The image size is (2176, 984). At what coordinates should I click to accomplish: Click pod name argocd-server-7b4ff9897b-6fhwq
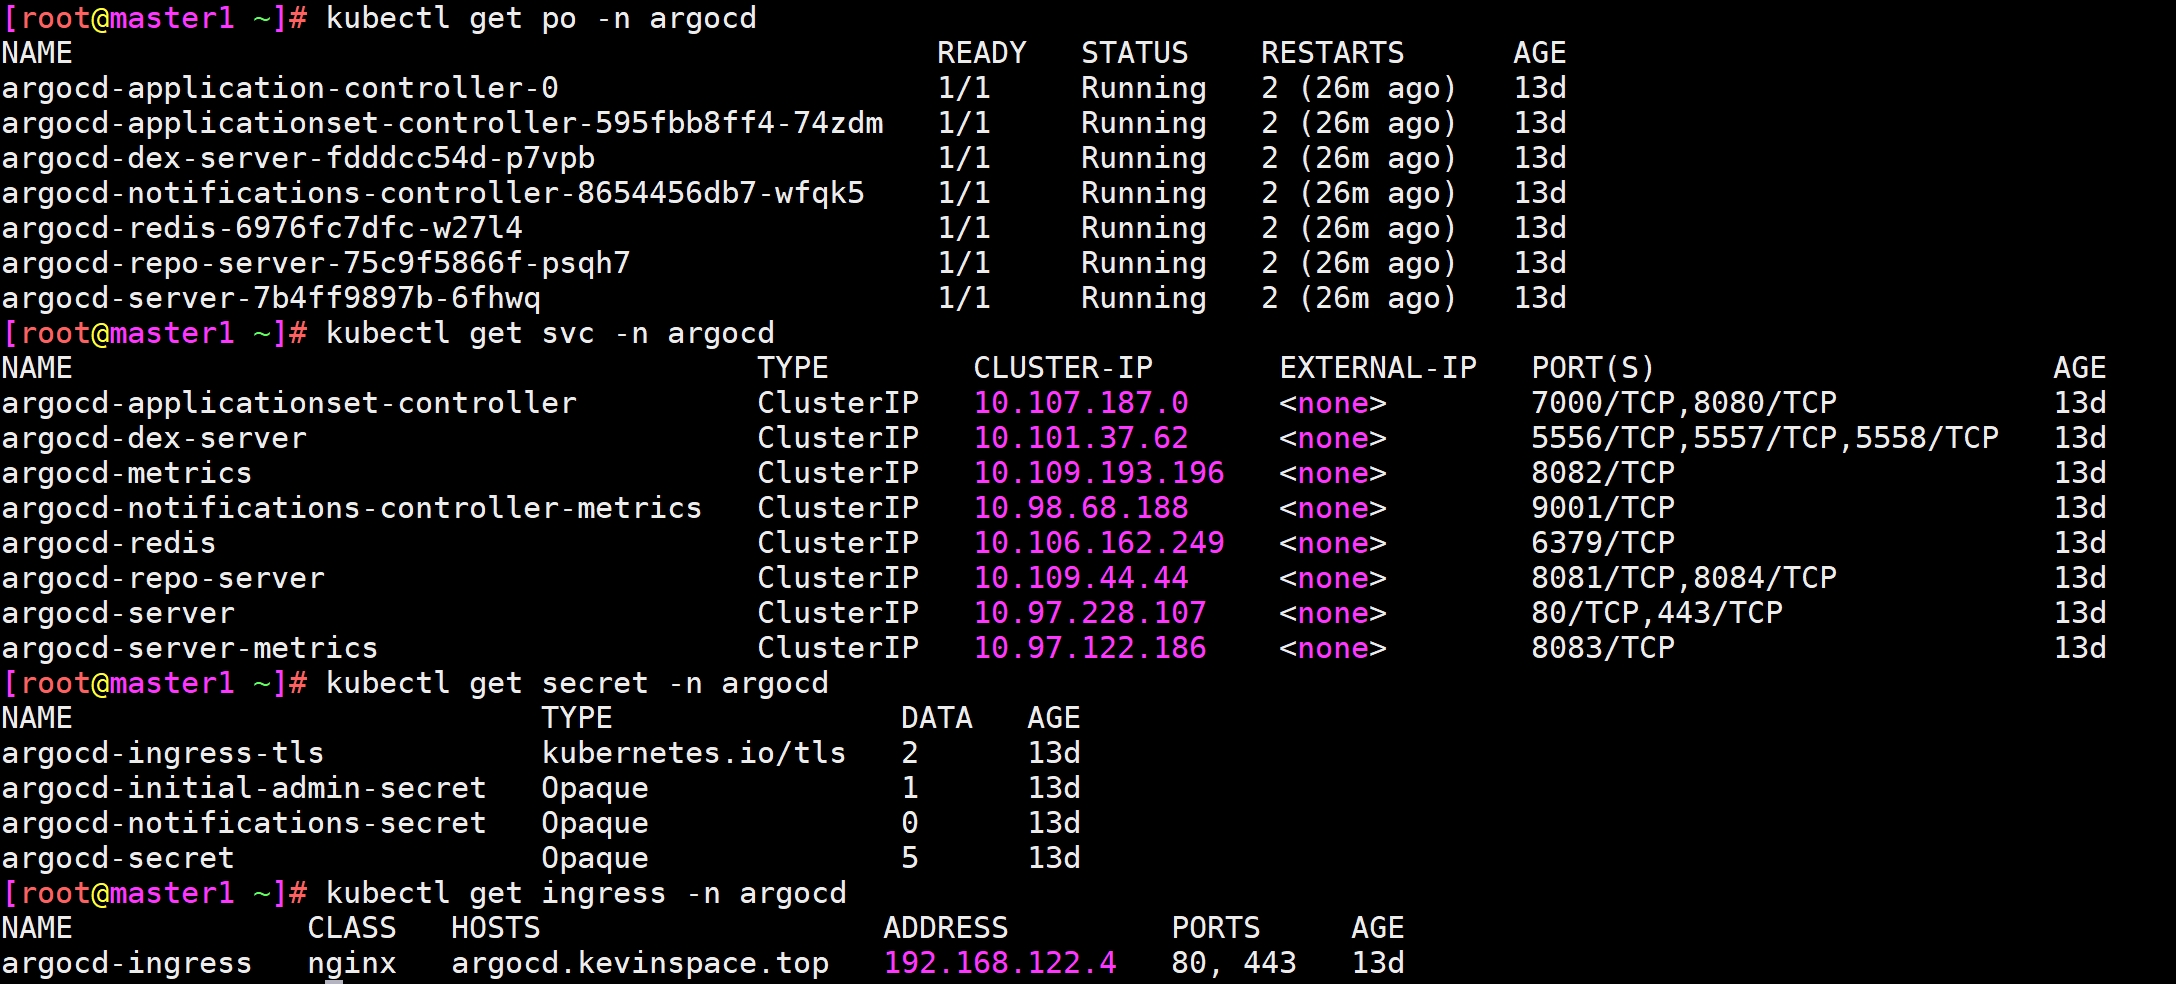(x=271, y=299)
